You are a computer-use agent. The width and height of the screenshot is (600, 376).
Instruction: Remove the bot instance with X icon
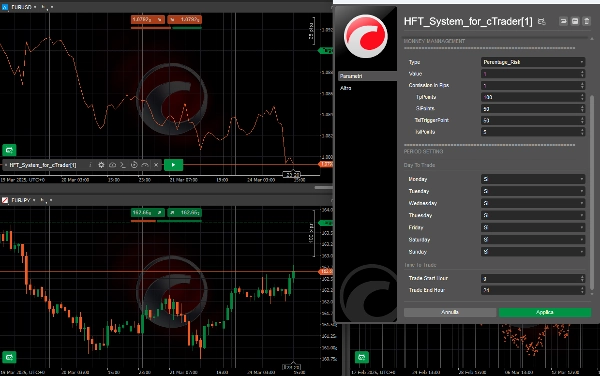click(156, 165)
